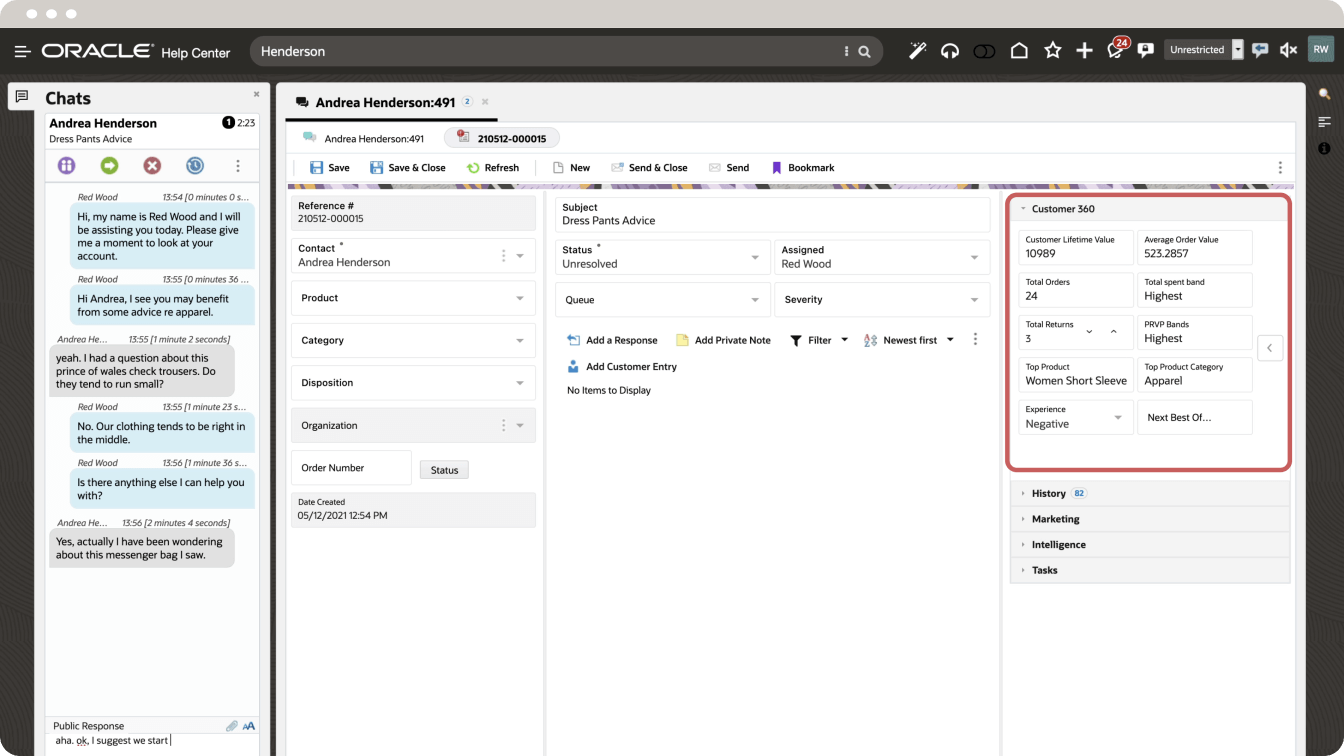Click the paperclip attach icon in chat
This screenshot has width=1344, height=756.
232,726
